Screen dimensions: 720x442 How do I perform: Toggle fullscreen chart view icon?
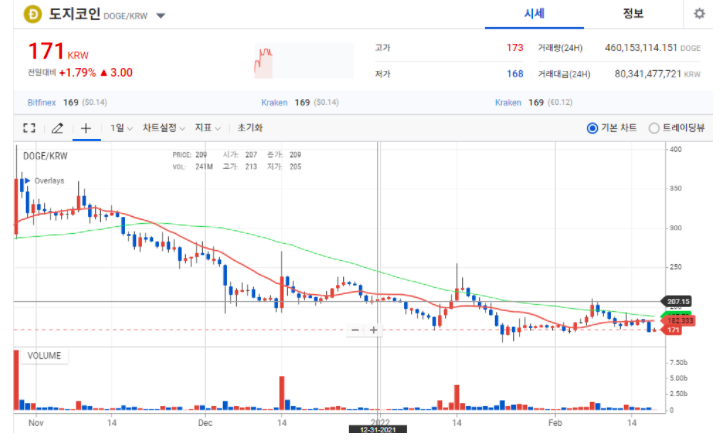coord(29,128)
